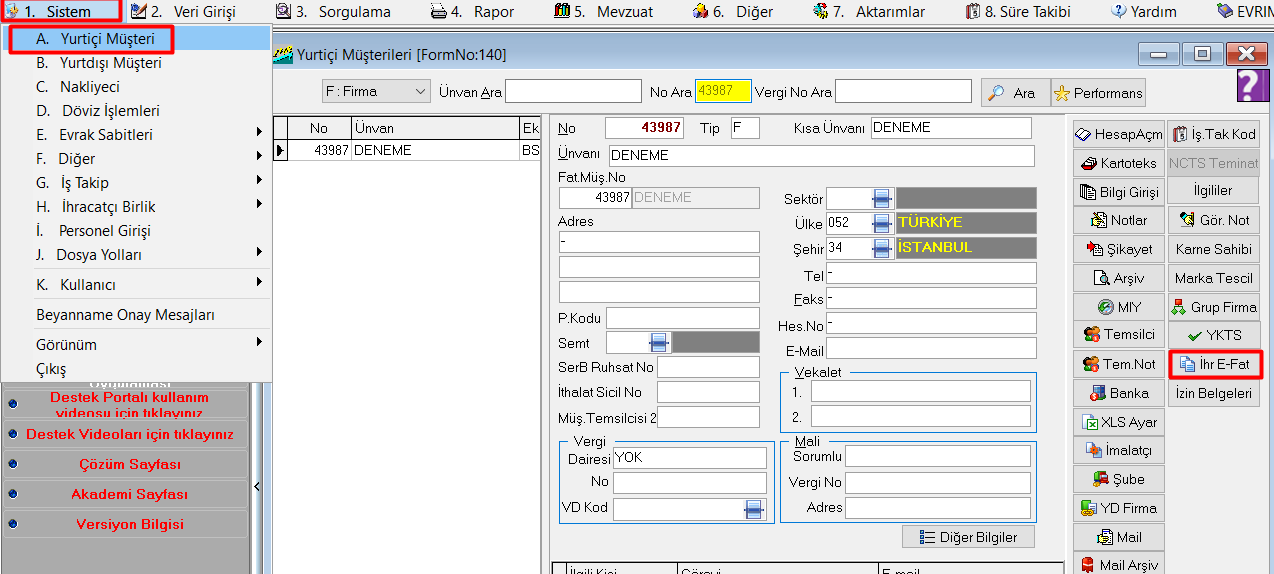Click the Diğer Bilgiler button
1274x574 pixels.
[x=968, y=537]
